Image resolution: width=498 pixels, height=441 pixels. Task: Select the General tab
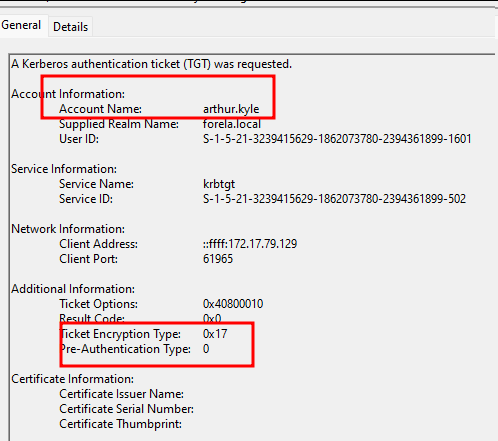click(21, 25)
